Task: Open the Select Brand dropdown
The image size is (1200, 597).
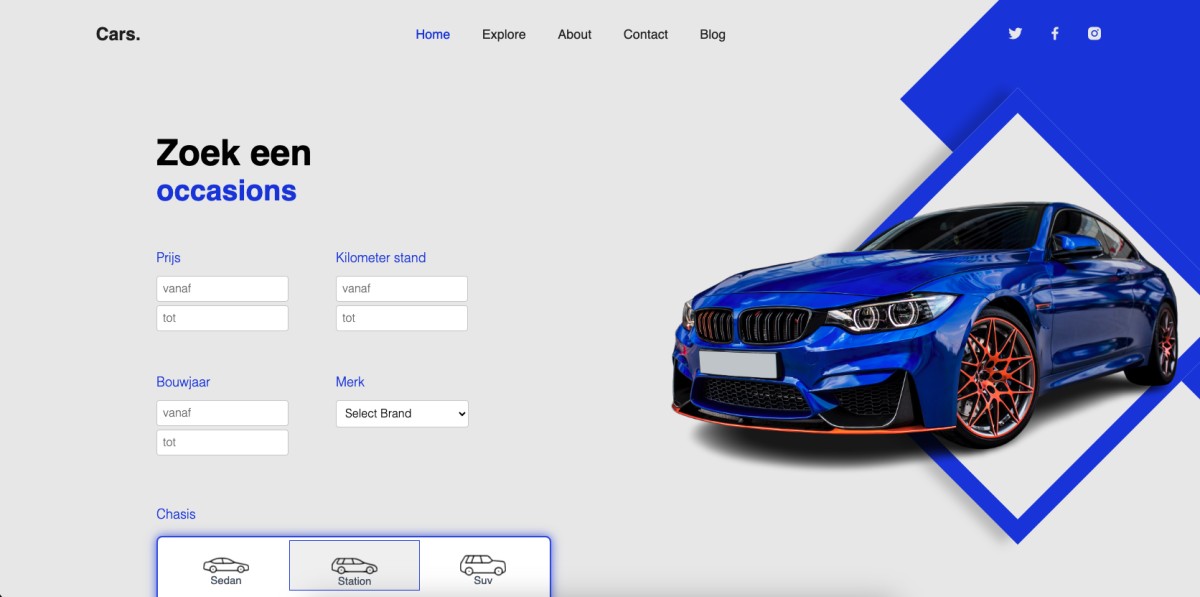Action: click(x=402, y=413)
